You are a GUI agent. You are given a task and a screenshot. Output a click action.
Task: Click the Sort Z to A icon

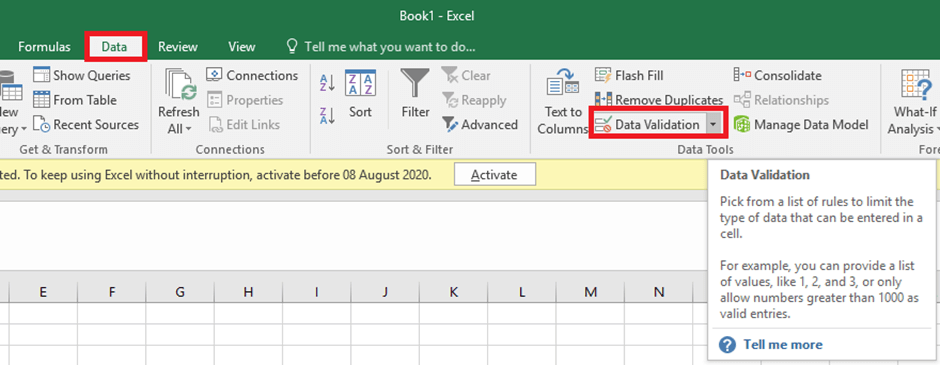[x=328, y=115]
